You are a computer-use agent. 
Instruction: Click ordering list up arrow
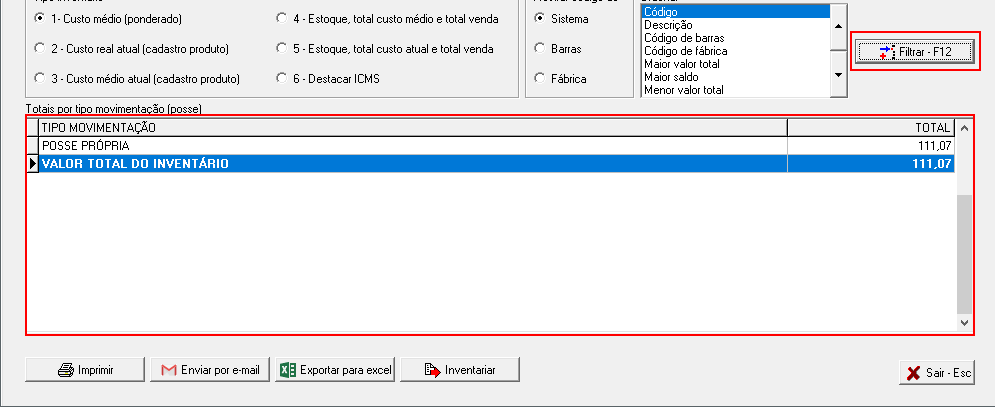[838, 27]
